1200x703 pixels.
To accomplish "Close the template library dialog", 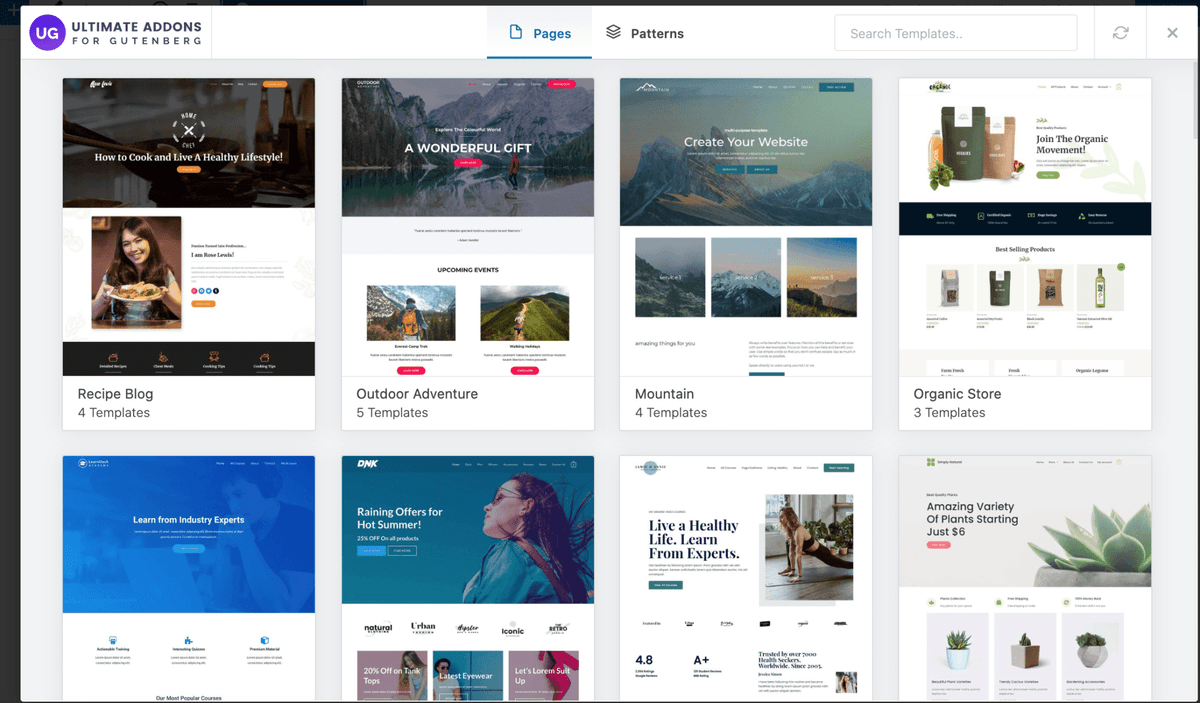I will tap(1172, 33).
